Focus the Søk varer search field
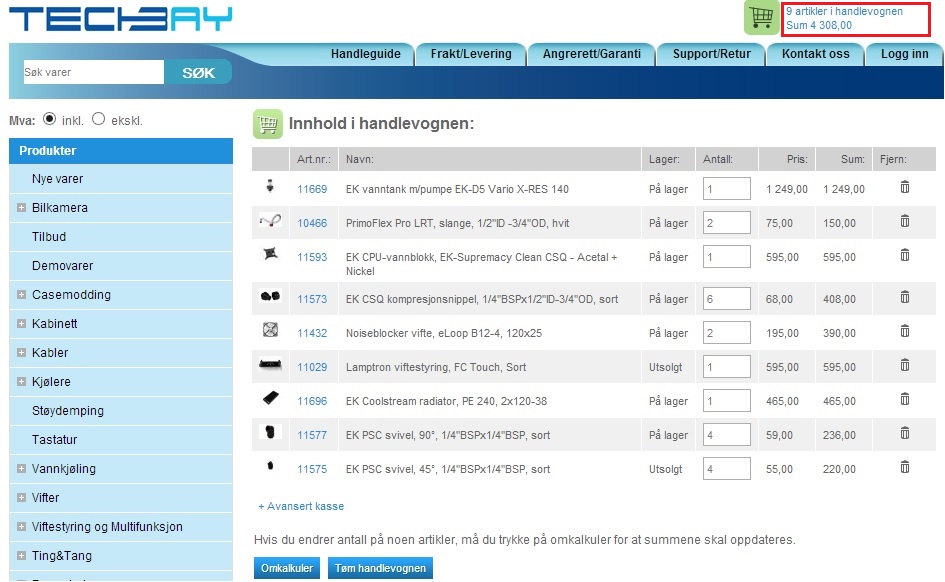 (x=93, y=72)
